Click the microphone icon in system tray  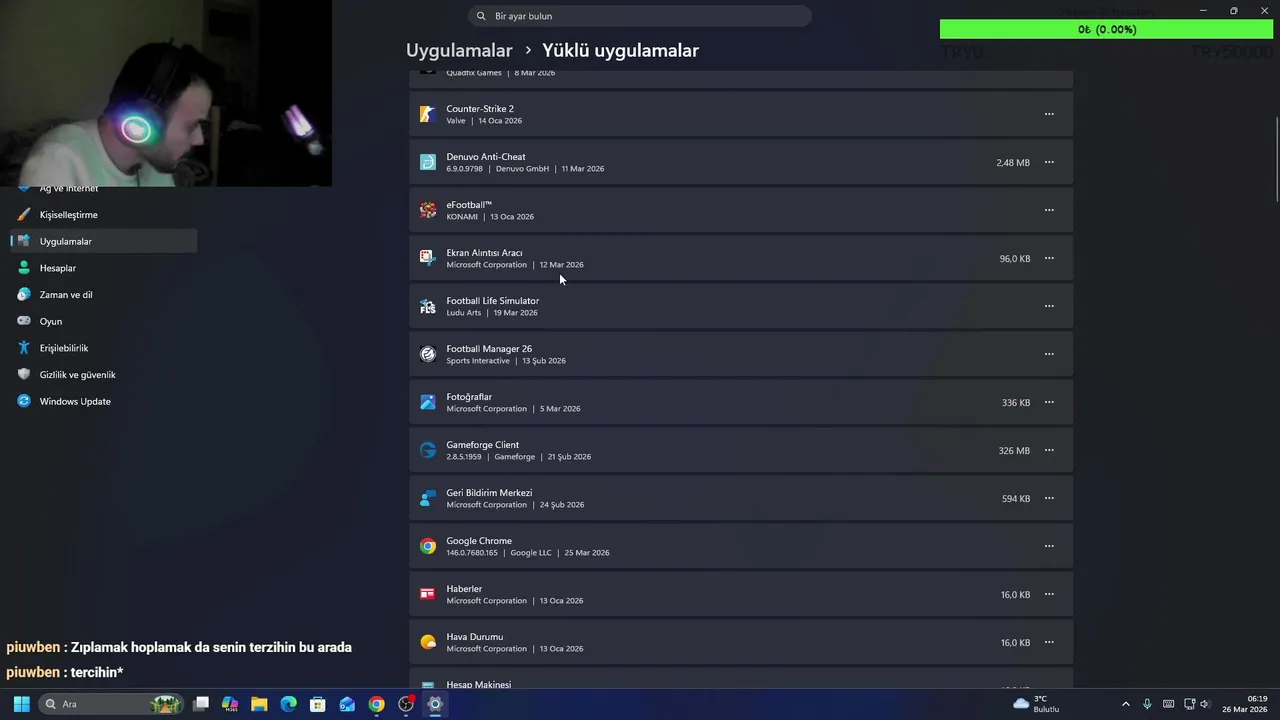click(1147, 704)
